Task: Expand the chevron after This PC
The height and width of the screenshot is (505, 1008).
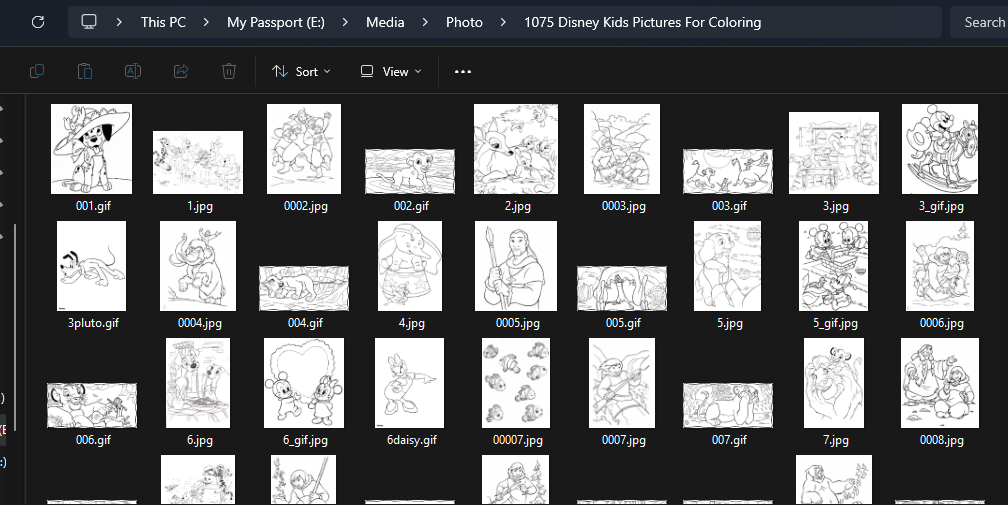Action: (x=207, y=22)
